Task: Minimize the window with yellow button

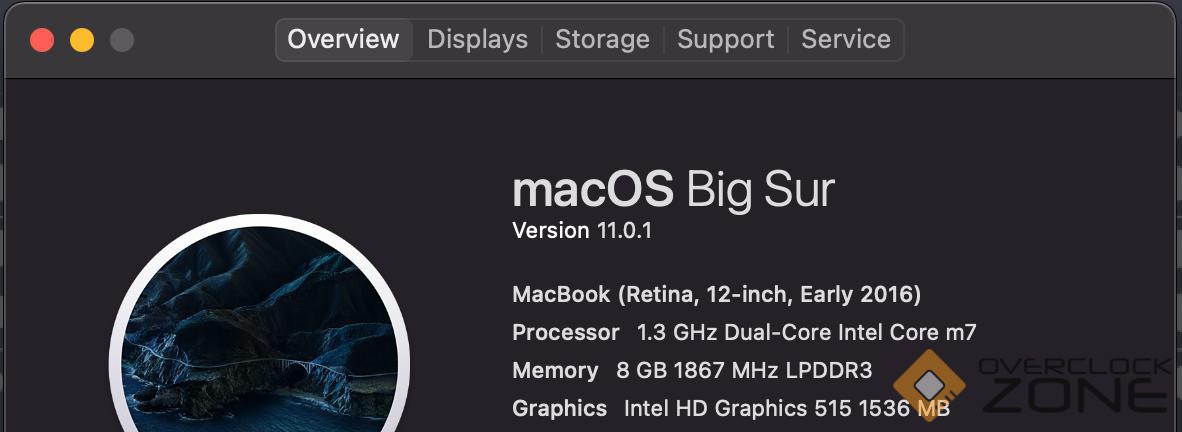Action: pyautogui.click(x=82, y=40)
